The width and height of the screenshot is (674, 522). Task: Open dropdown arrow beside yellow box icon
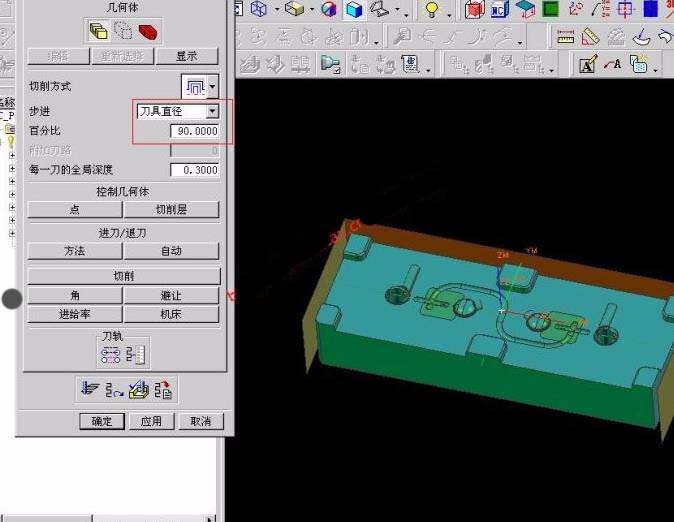coord(312,9)
